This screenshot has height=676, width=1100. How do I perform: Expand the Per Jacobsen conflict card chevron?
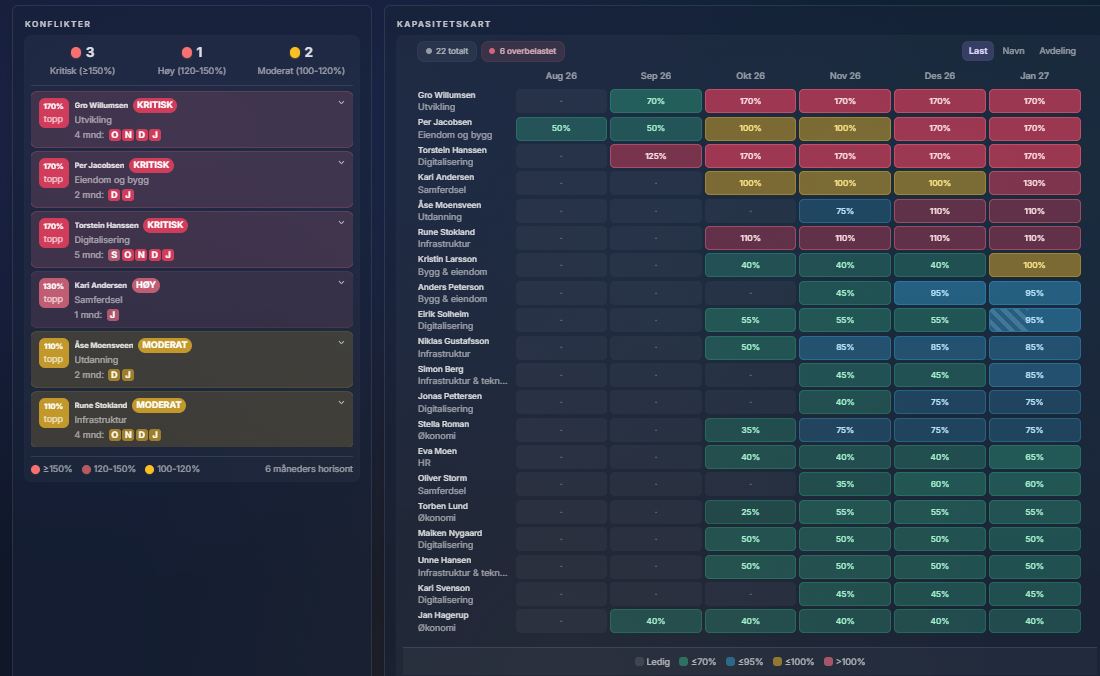342,163
